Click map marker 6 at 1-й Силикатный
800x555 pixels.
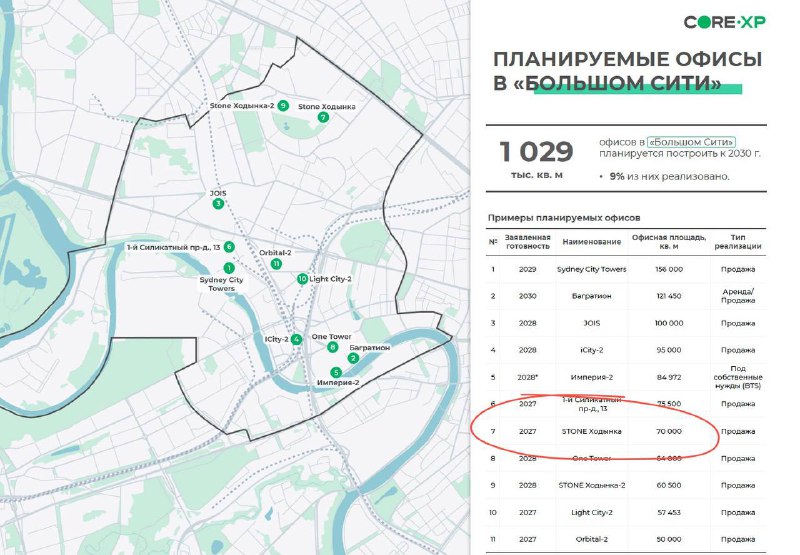[229, 247]
